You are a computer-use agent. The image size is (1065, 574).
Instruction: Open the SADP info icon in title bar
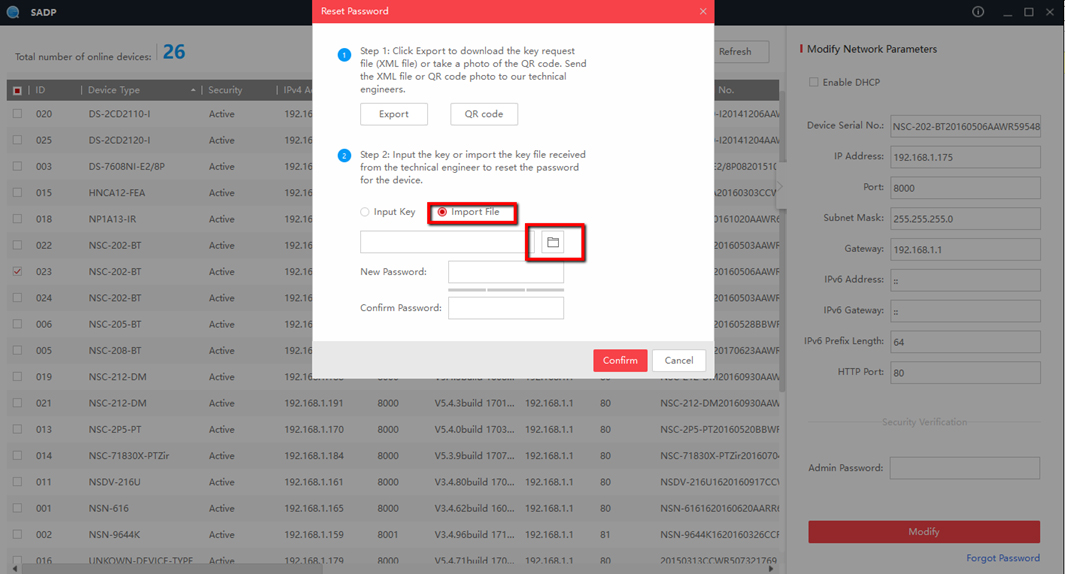pyautogui.click(x=978, y=12)
